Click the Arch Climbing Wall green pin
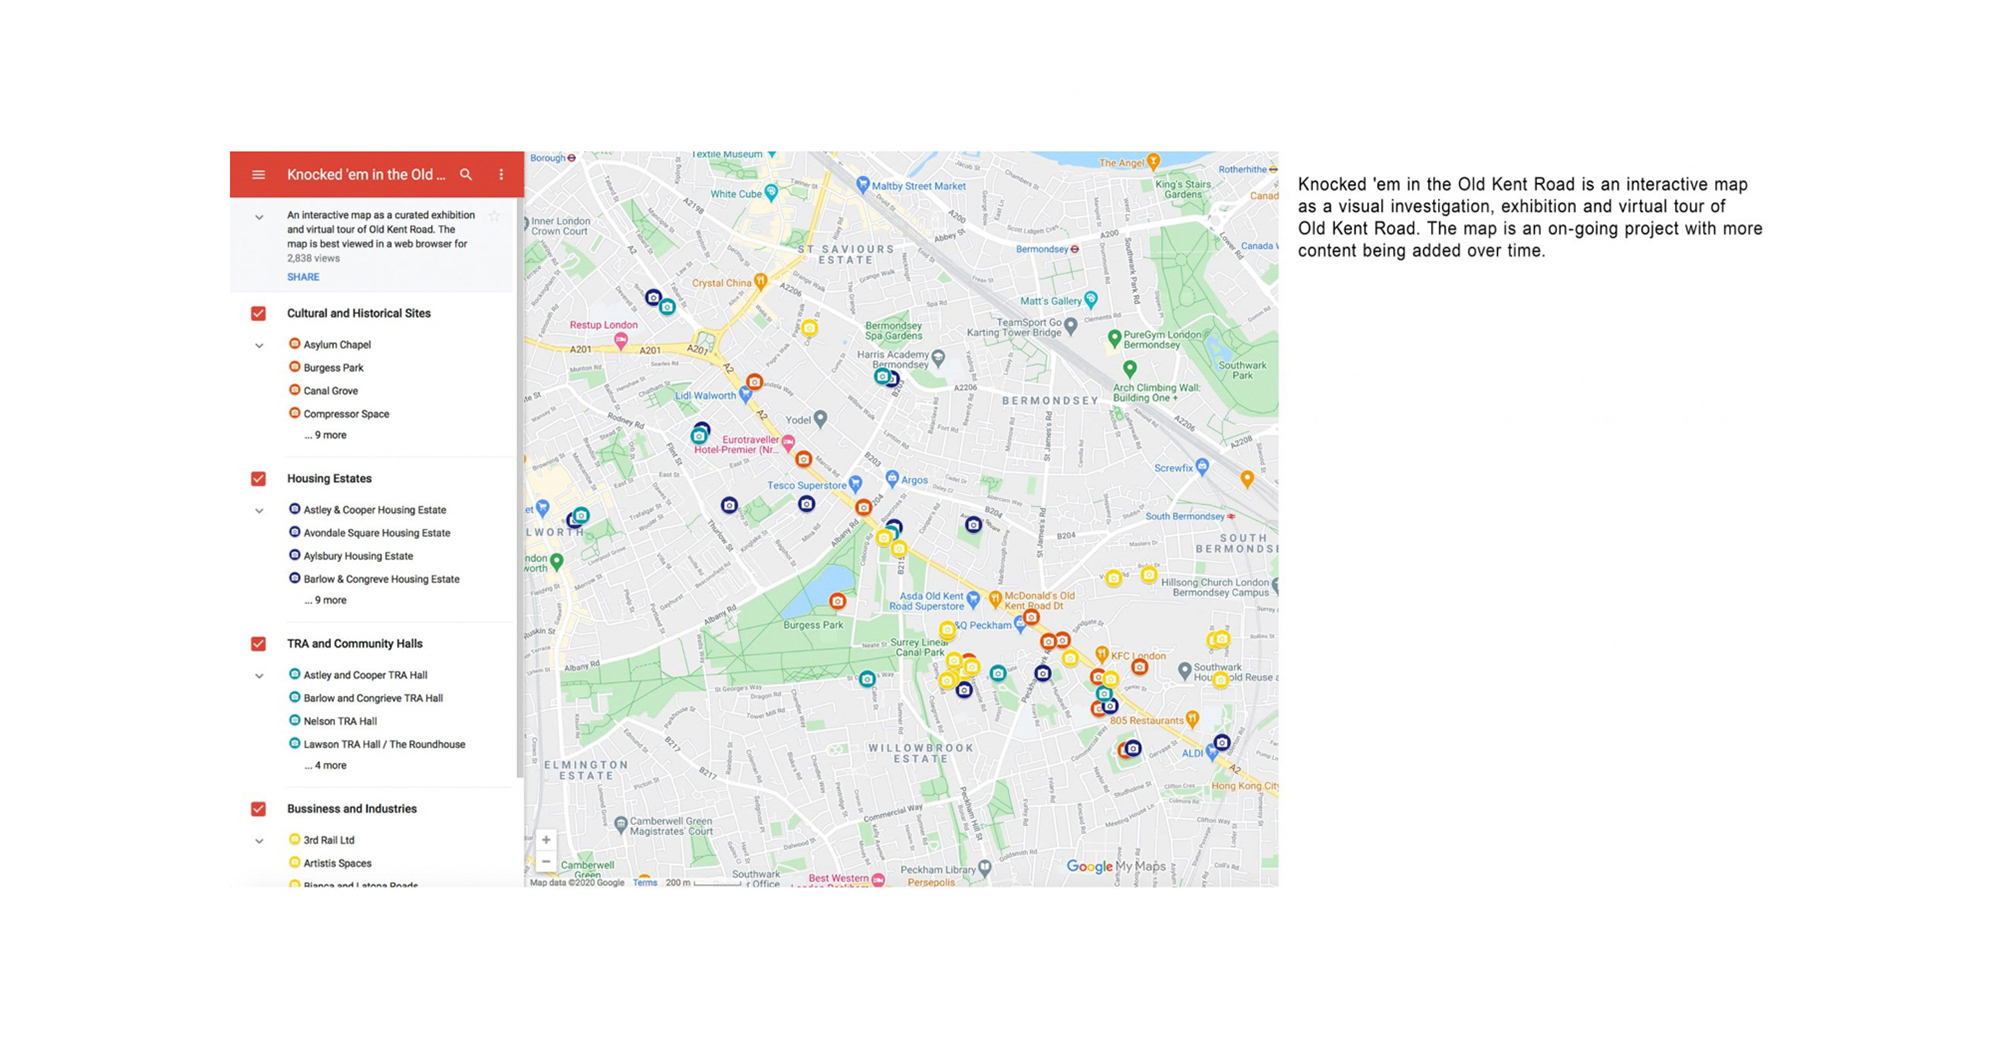 pos(1130,370)
